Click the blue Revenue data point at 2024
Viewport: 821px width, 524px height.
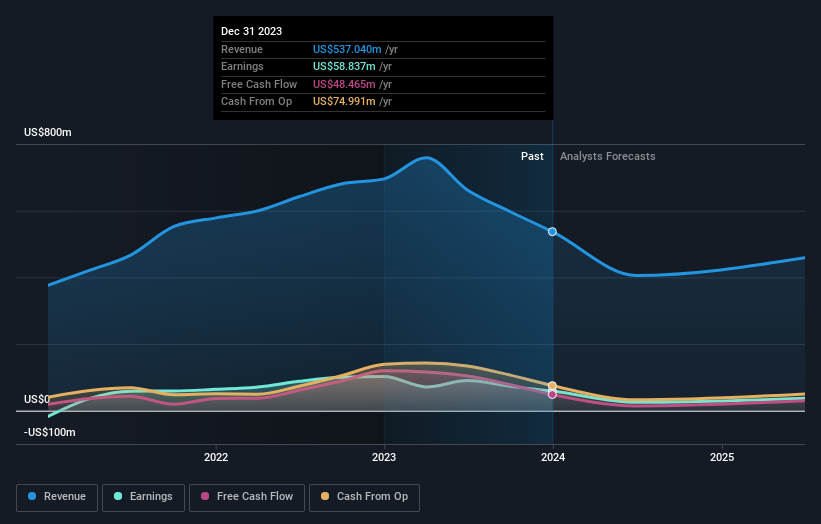(552, 231)
